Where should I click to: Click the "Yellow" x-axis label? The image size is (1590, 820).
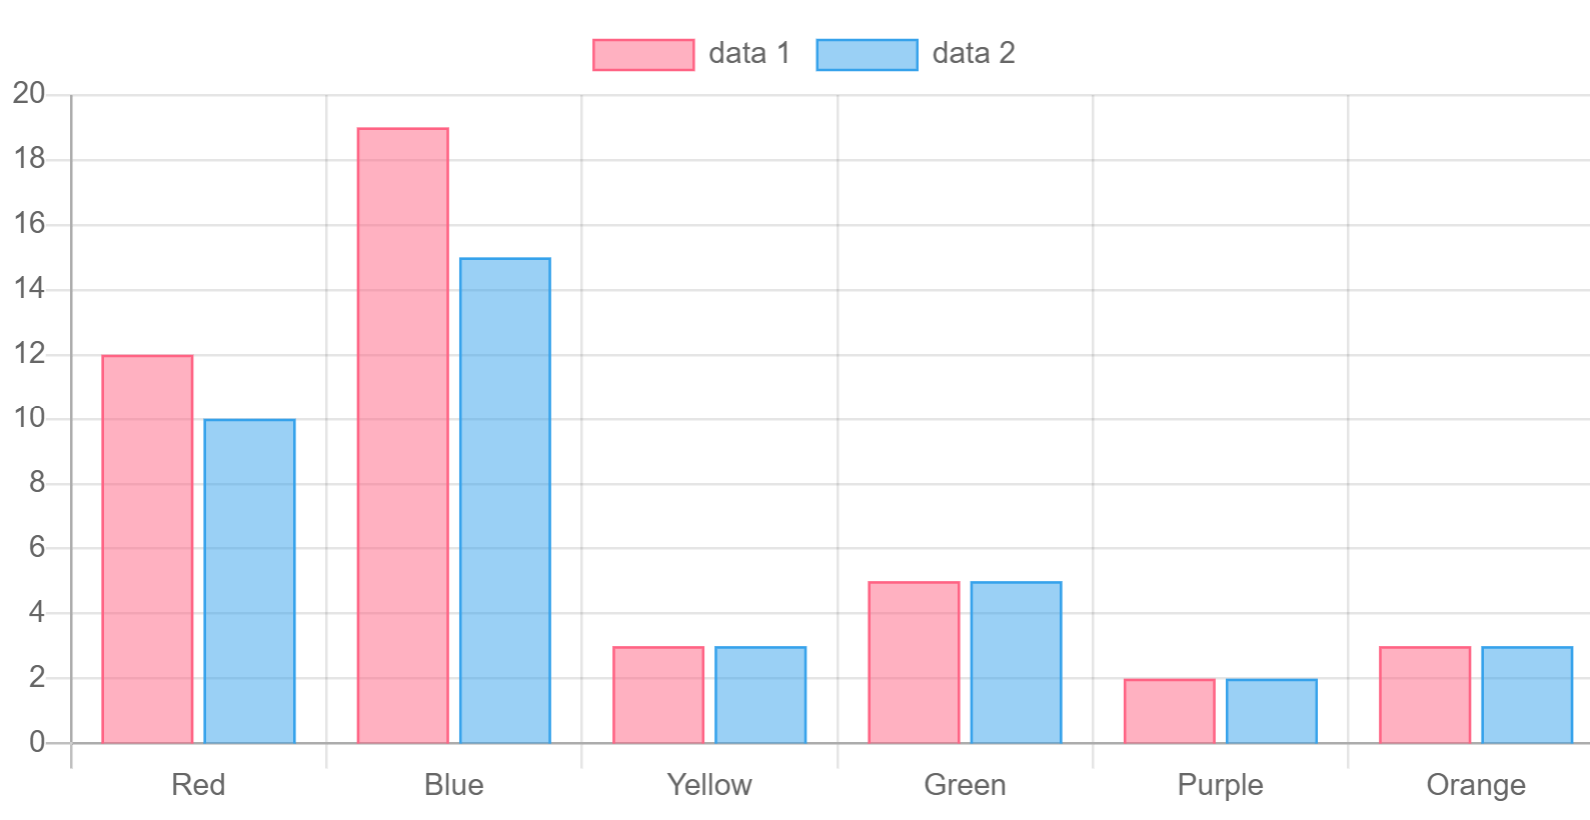[x=709, y=785]
